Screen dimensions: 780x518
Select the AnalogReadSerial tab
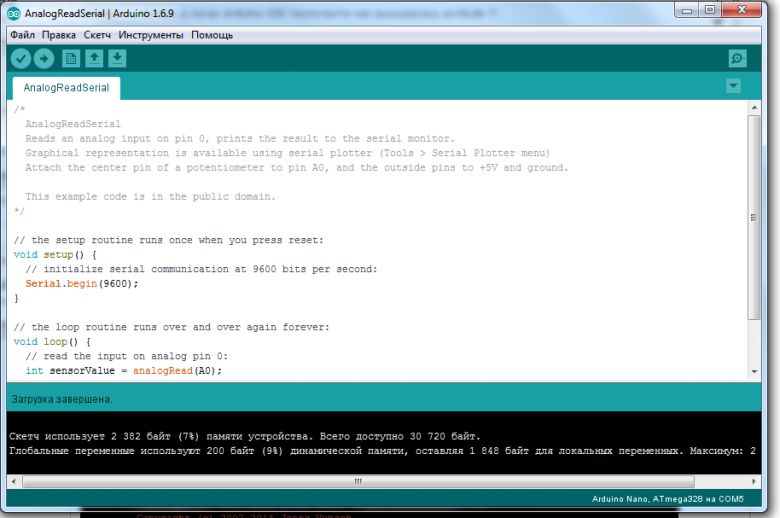click(x=66, y=88)
